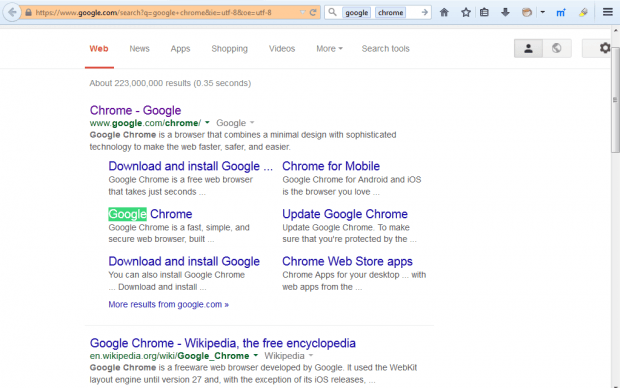Viewport: 620px width, 388px height.
Task: Open the Wikipedia publisher dropdown
Action: click(288, 356)
